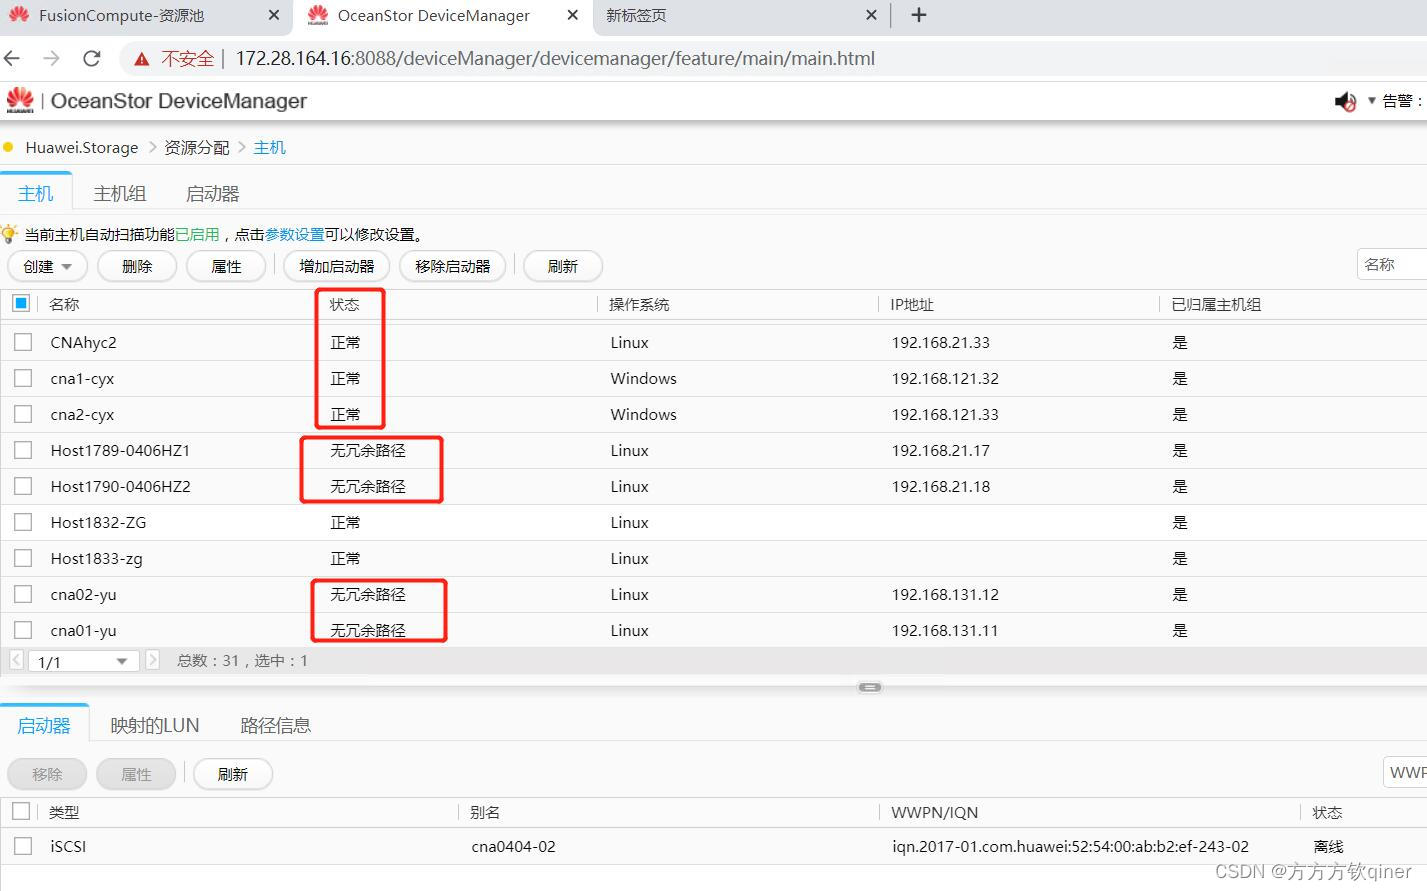Screen dimensions: 1427x891
Task: Click the host 属性 button
Action: pyautogui.click(x=226, y=266)
